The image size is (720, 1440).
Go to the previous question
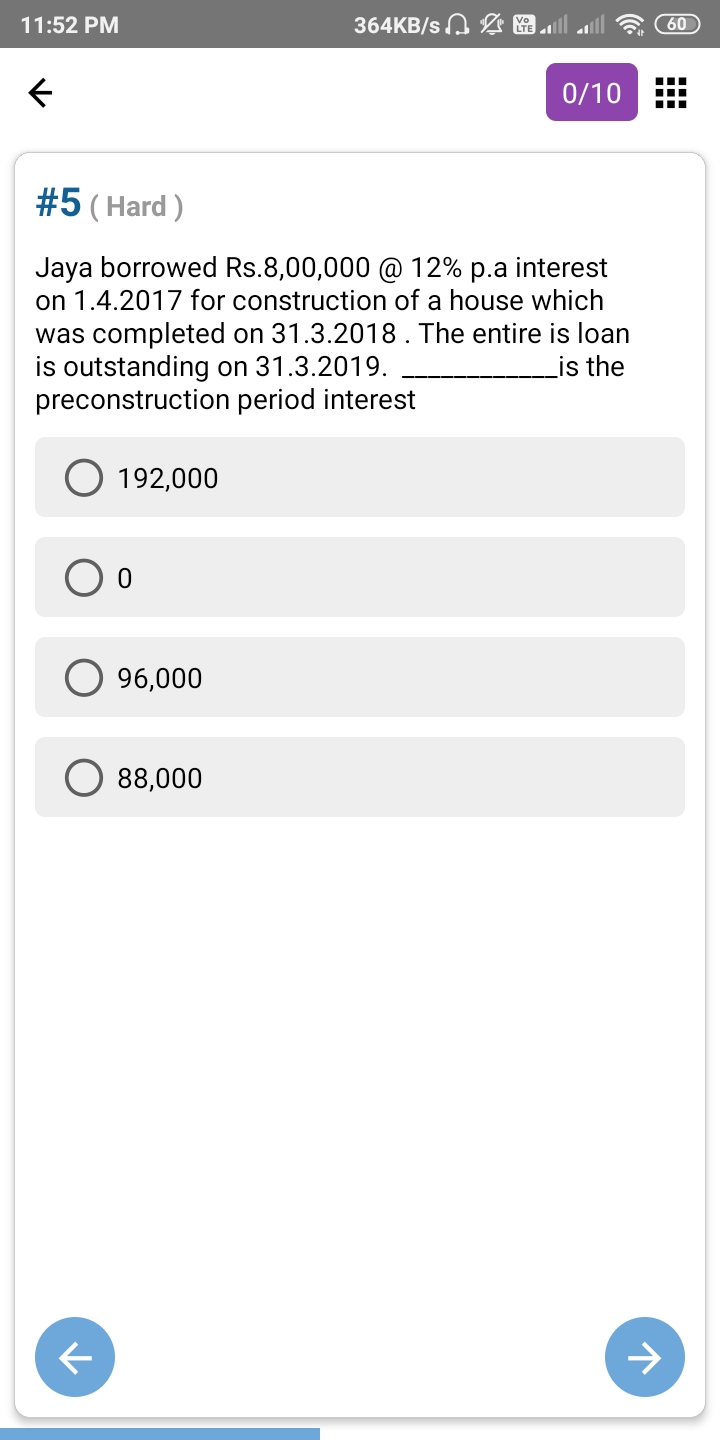[75, 1356]
